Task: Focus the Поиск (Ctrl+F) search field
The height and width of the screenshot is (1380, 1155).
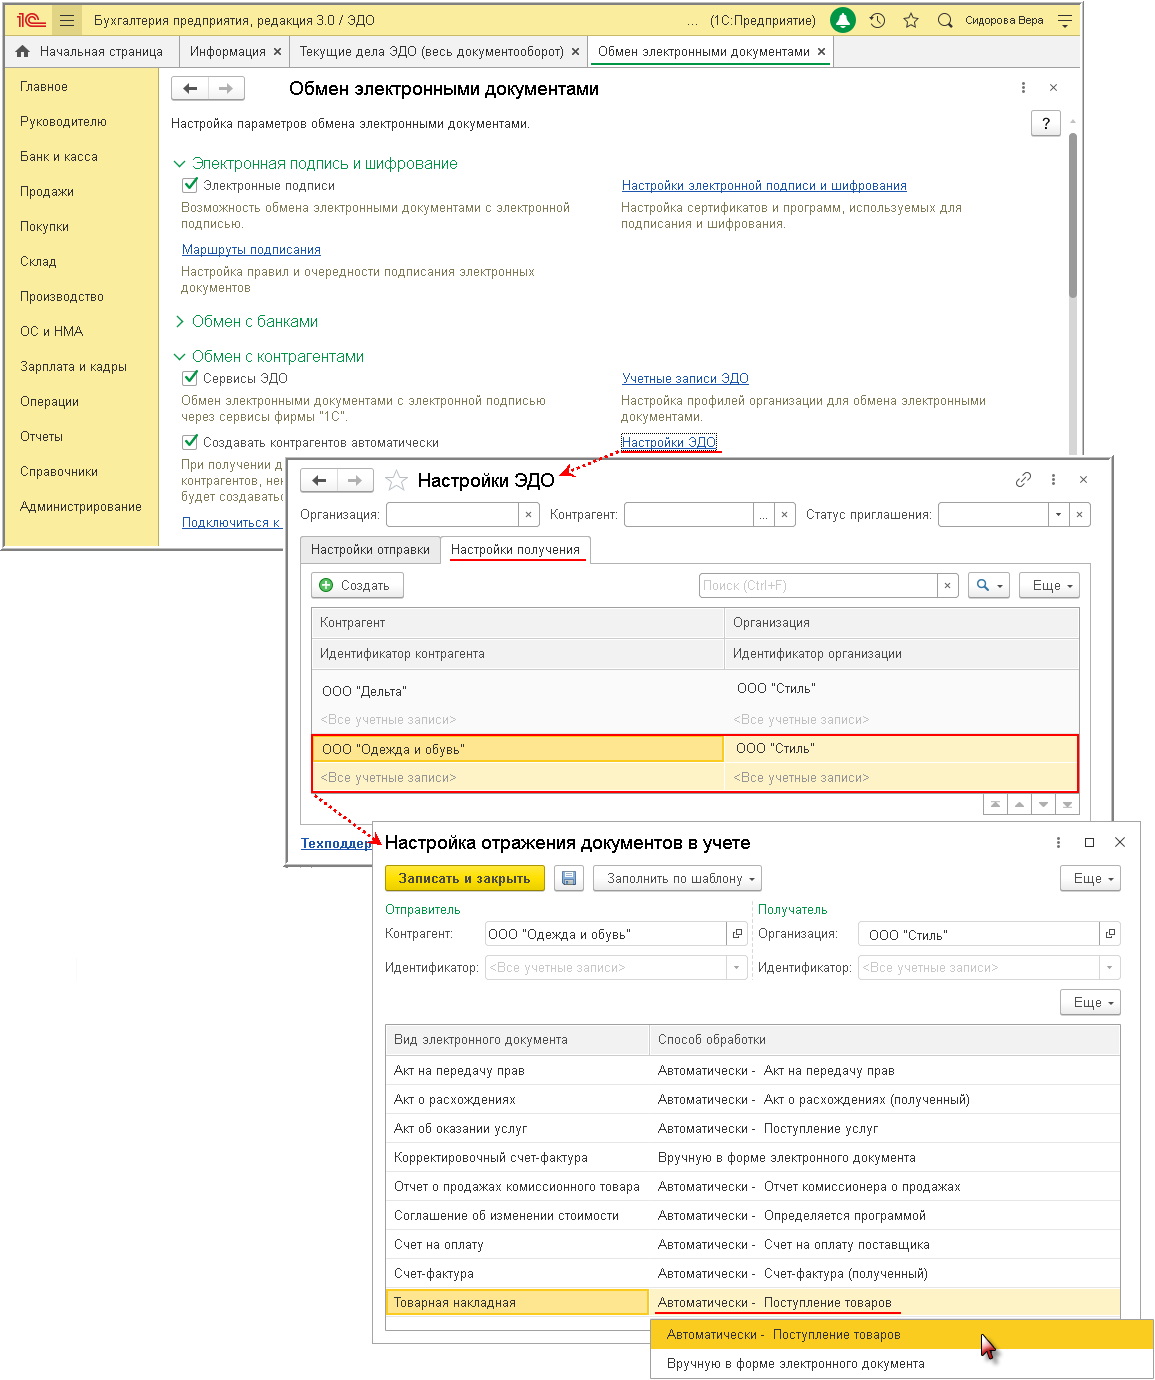Action: pos(818,585)
